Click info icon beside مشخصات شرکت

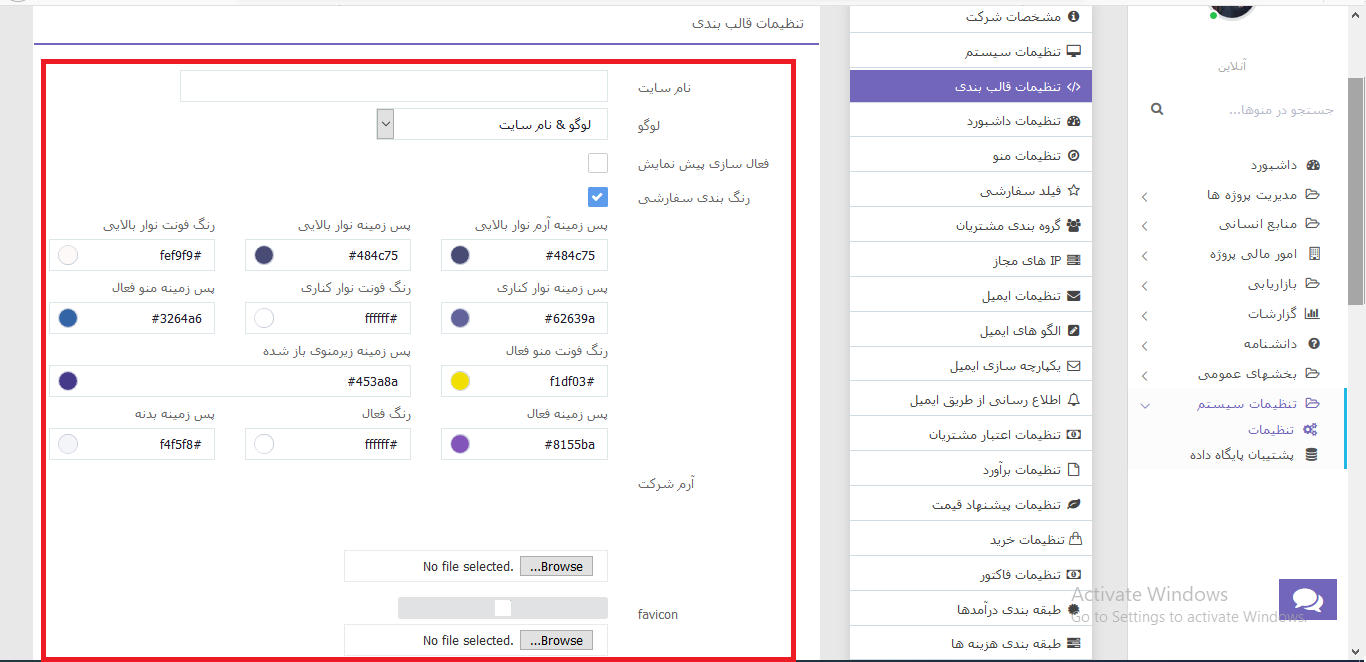(x=1074, y=16)
